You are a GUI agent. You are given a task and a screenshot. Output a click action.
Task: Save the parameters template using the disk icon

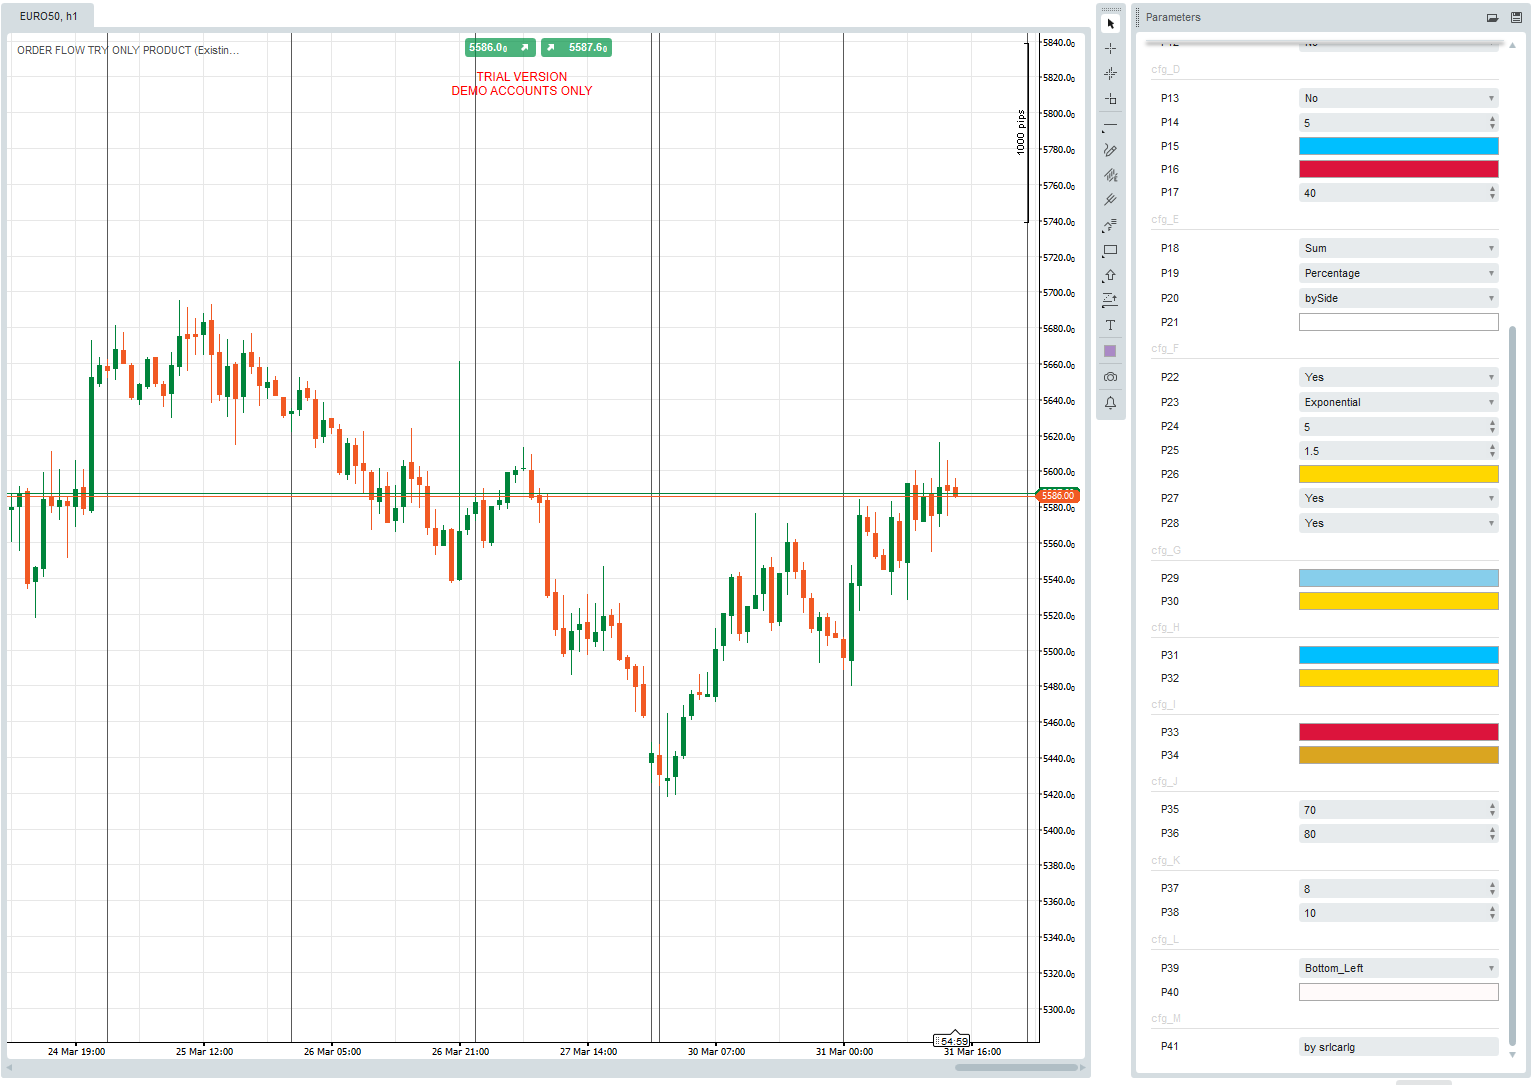tap(1516, 17)
